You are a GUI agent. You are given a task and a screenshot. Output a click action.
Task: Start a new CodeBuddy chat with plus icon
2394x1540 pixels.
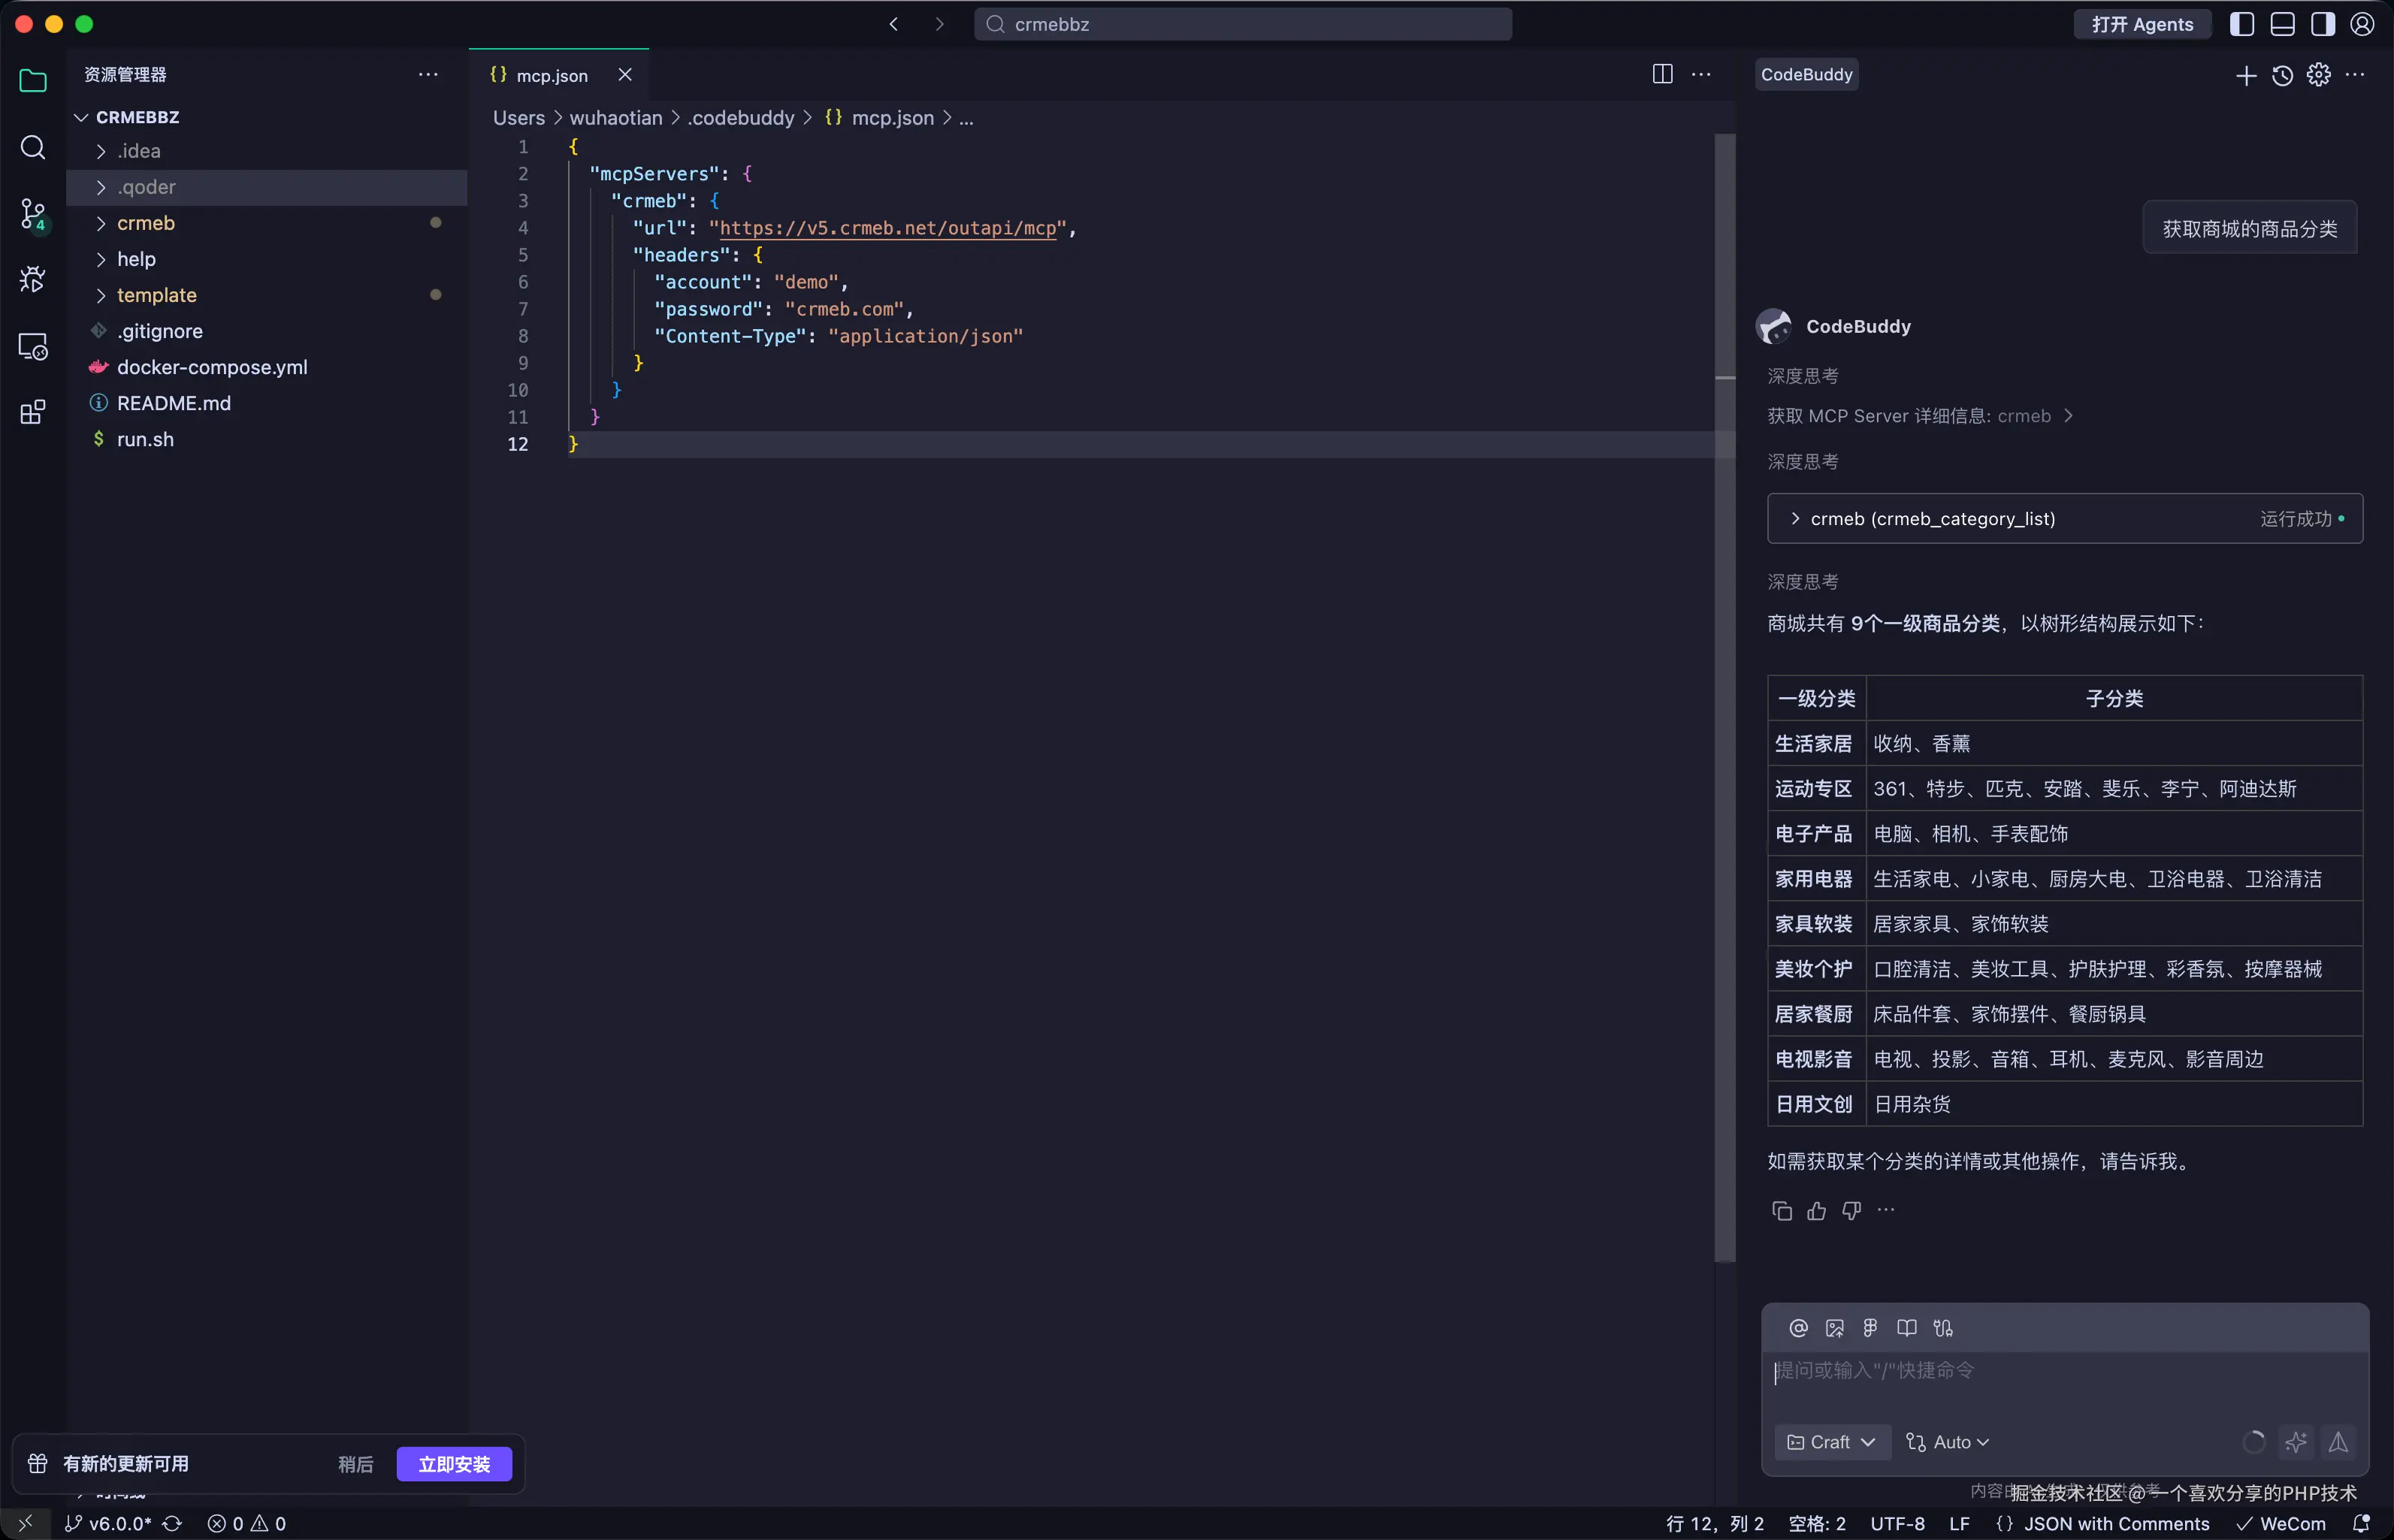click(2245, 75)
